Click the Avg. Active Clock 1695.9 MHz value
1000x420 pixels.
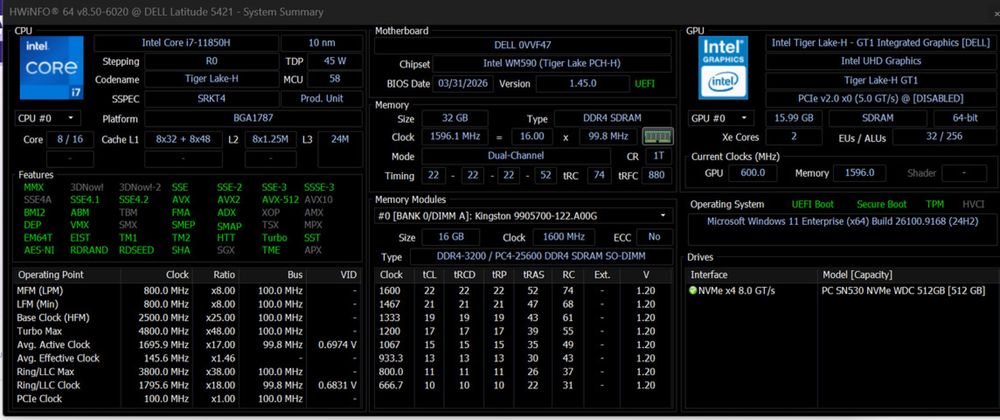coord(165,344)
